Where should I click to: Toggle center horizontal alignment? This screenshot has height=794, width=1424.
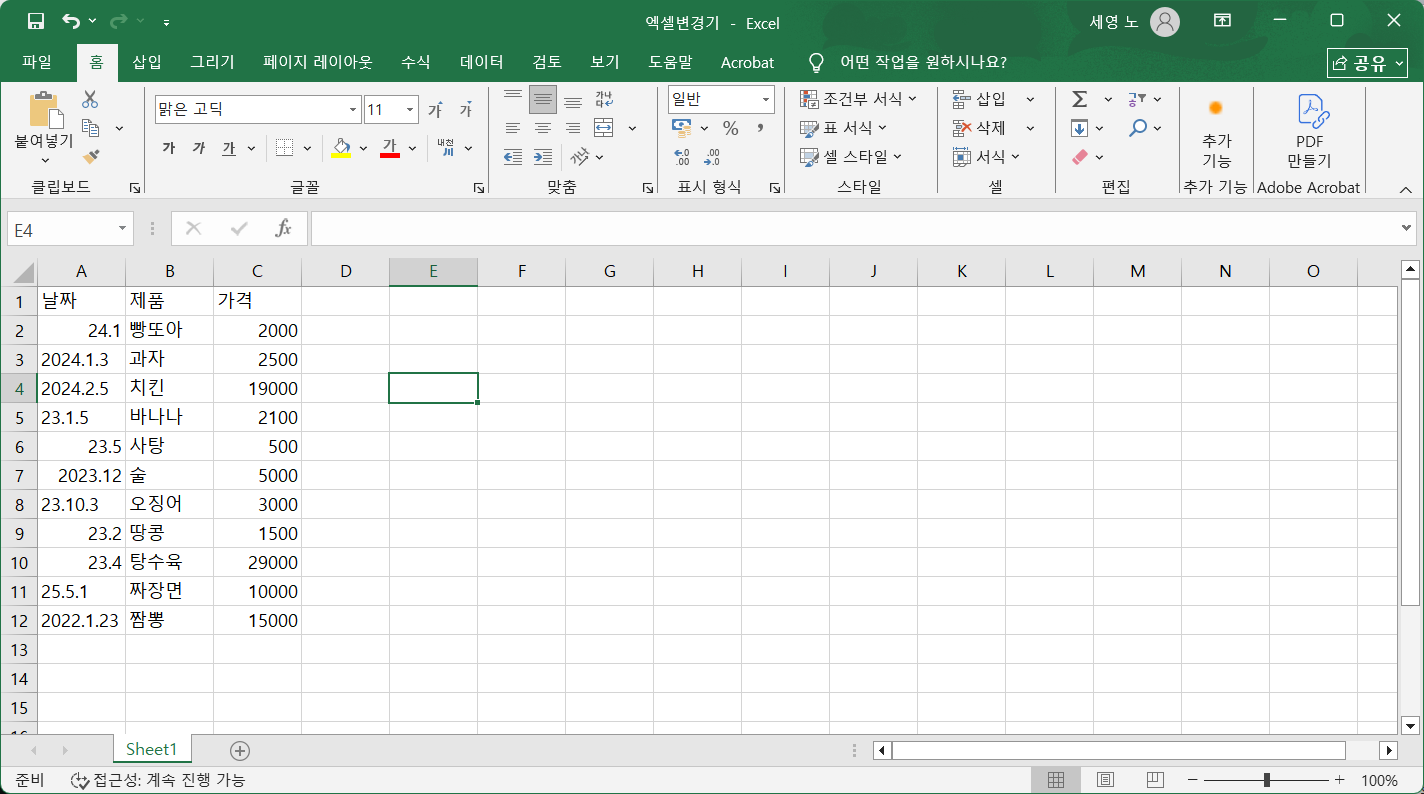(543, 128)
